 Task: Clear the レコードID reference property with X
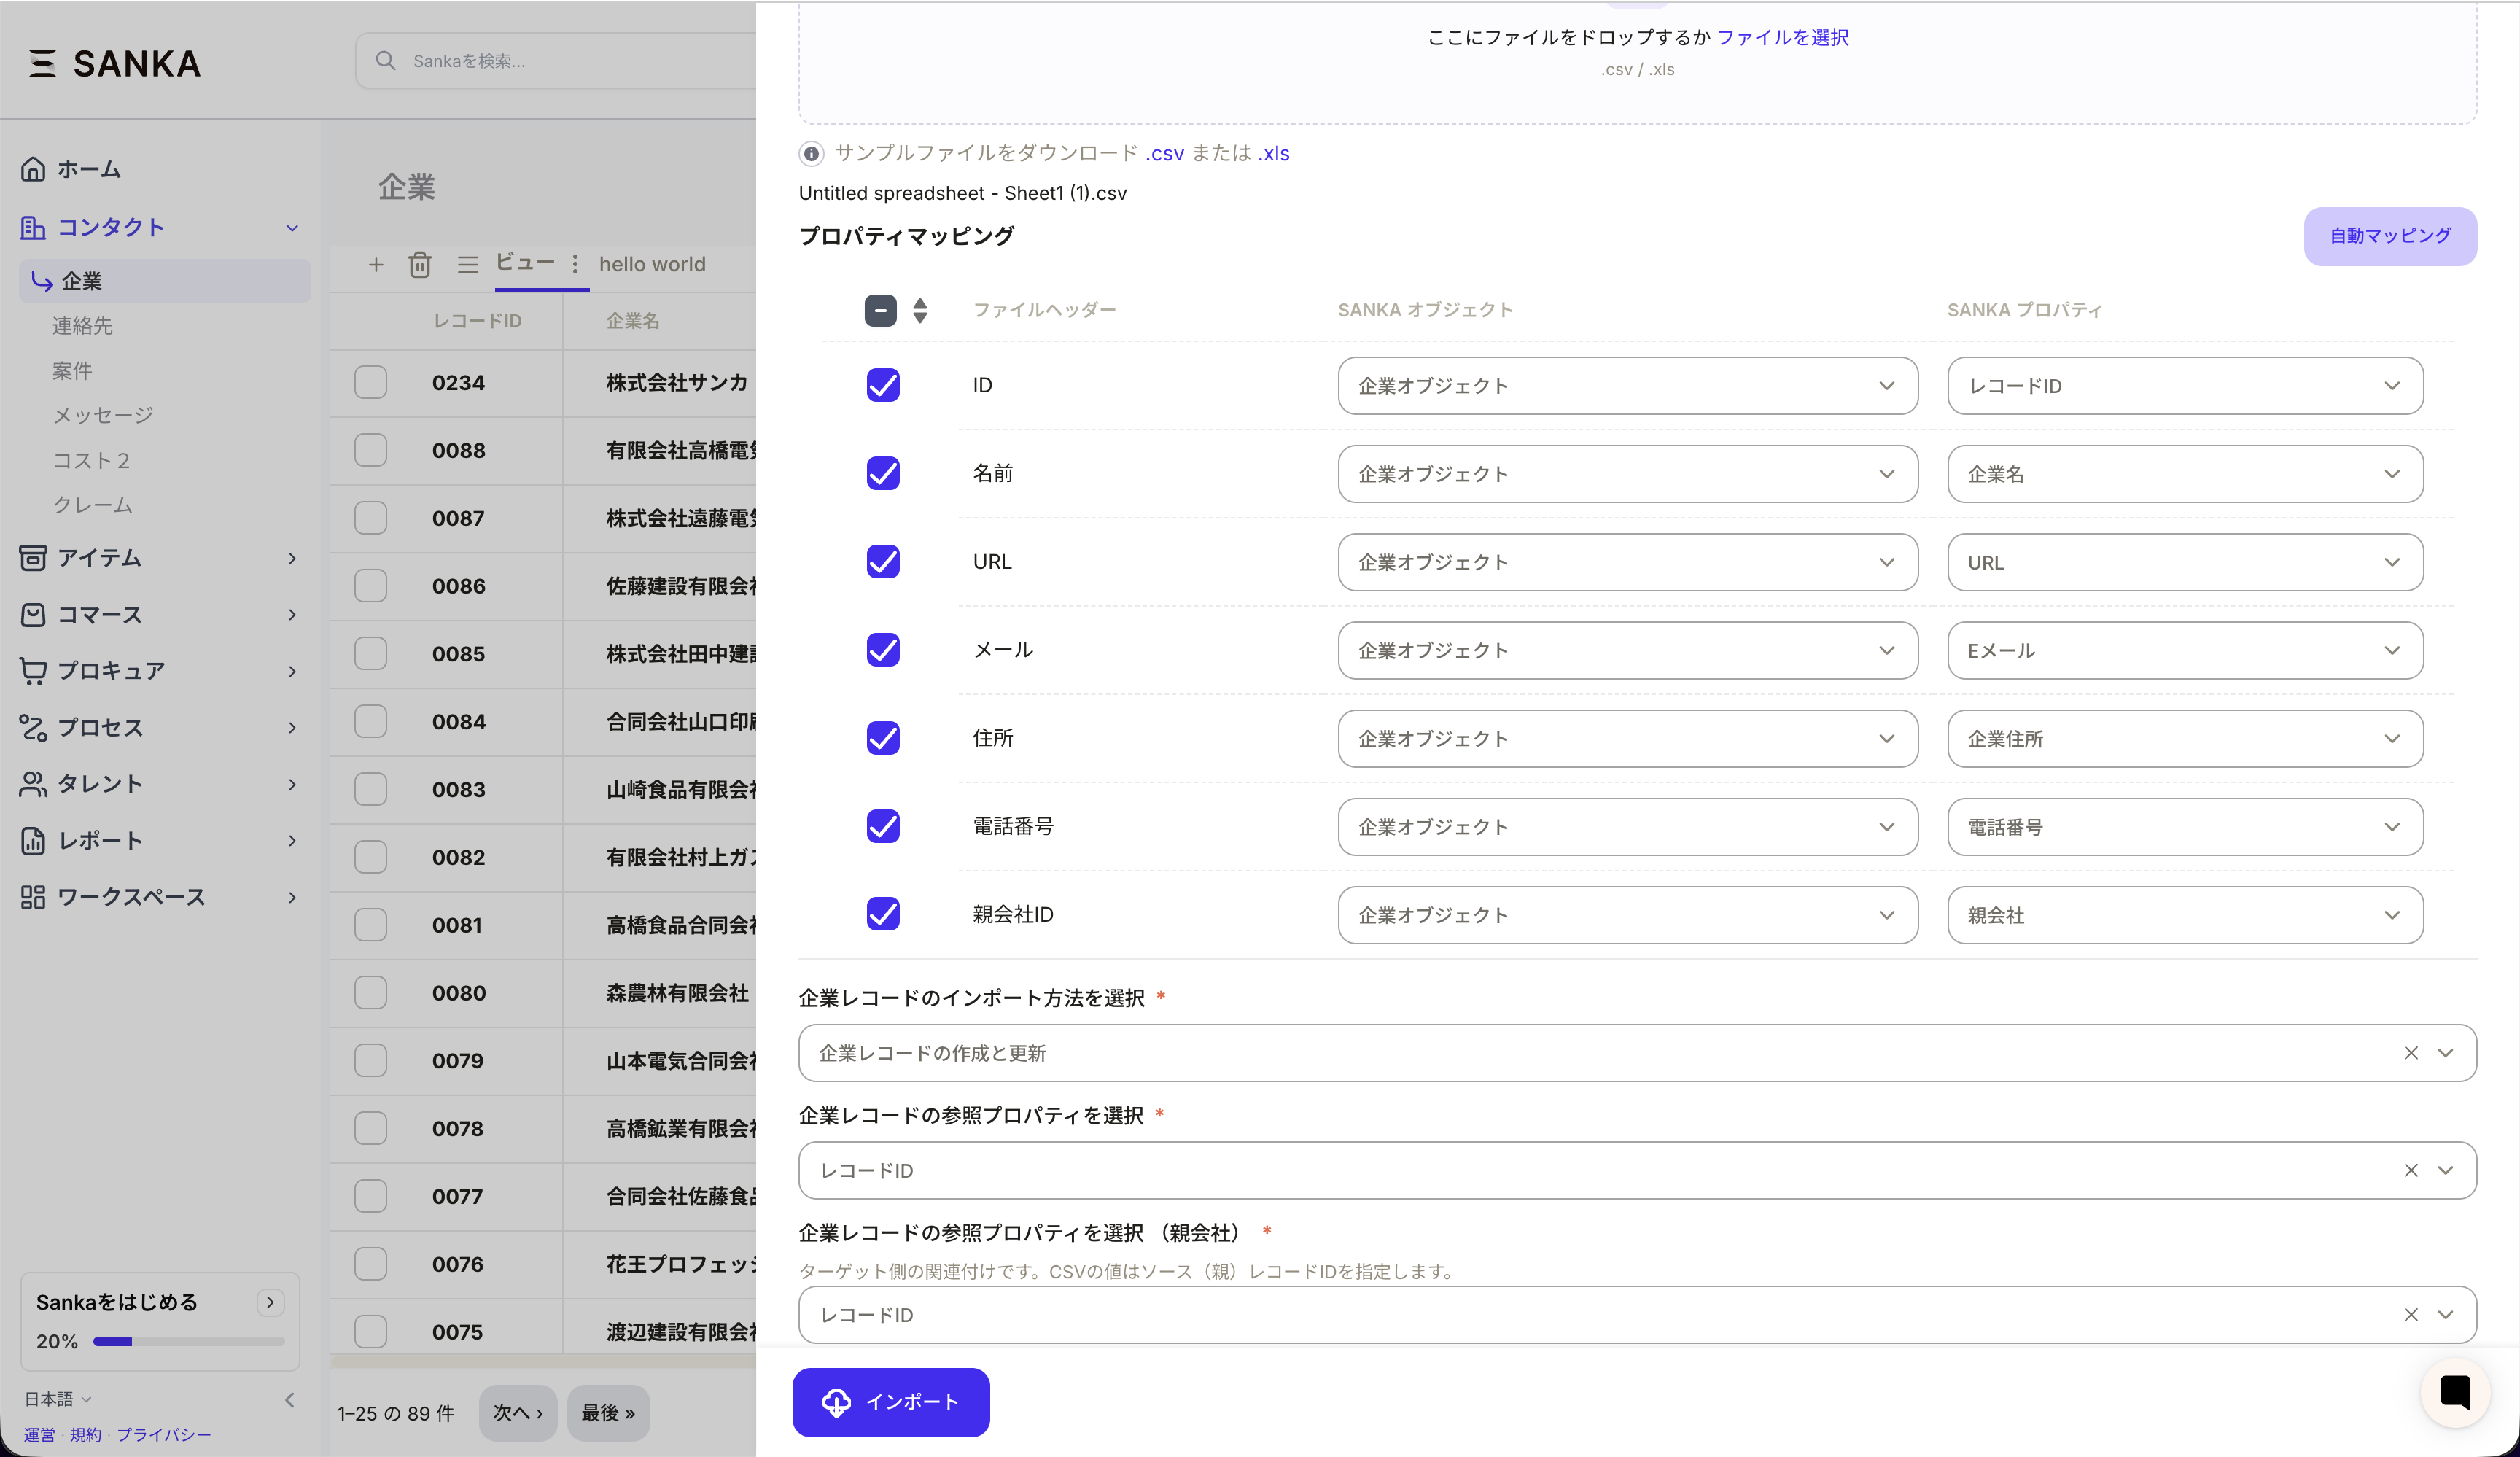click(x=2410, y=1170)
